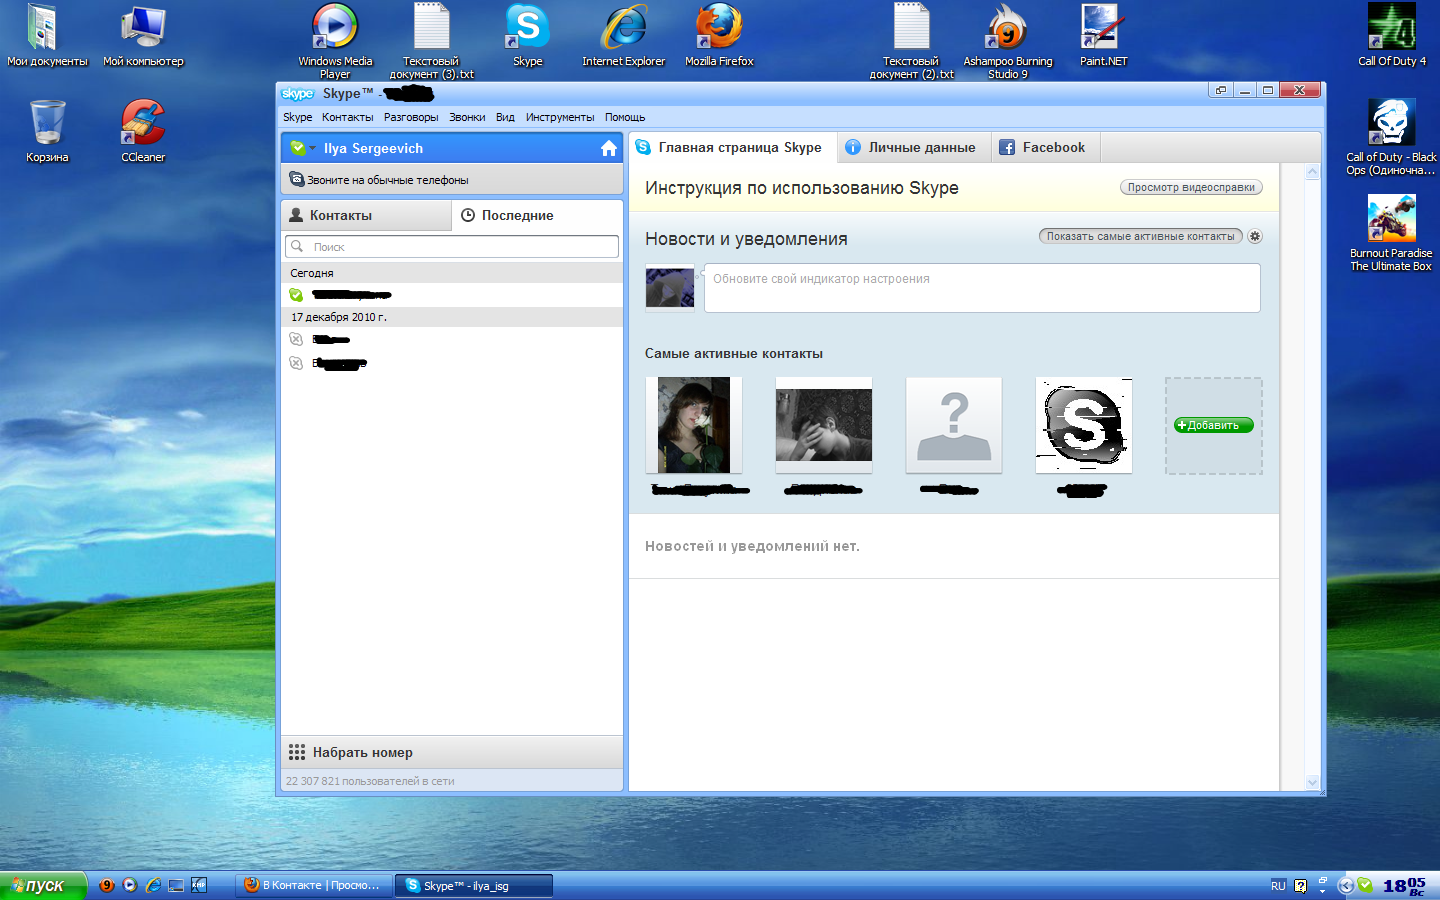Click the Skype home icon

[x=608, y=148]
